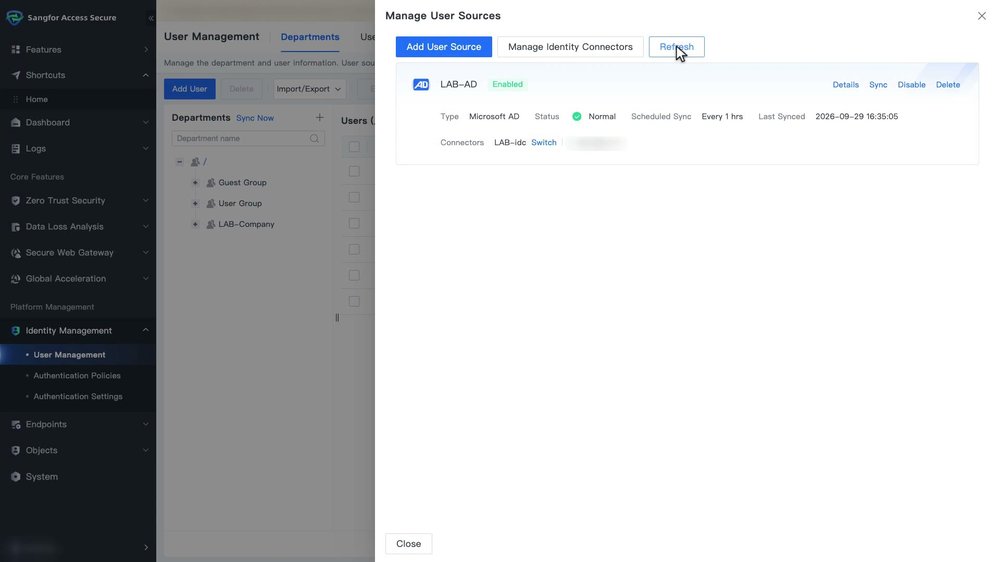1000x562 pixels.
Task: Click the Refresh button
Action: 677,47
